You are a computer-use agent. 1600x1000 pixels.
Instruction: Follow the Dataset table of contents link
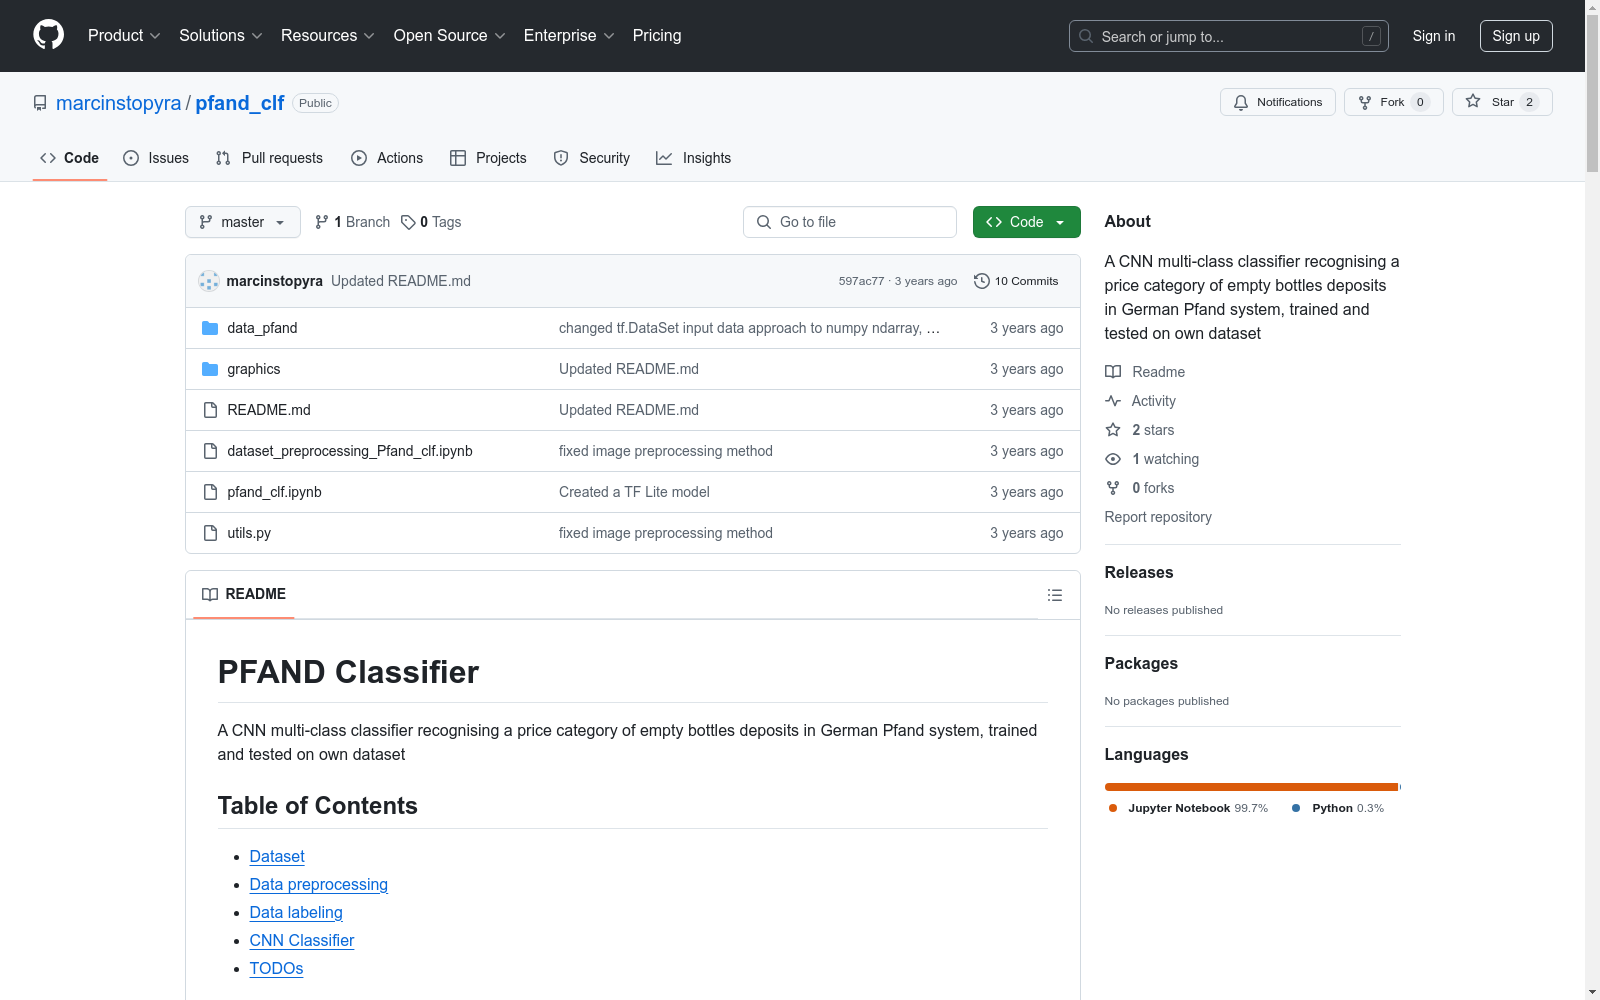click(277, 857)
